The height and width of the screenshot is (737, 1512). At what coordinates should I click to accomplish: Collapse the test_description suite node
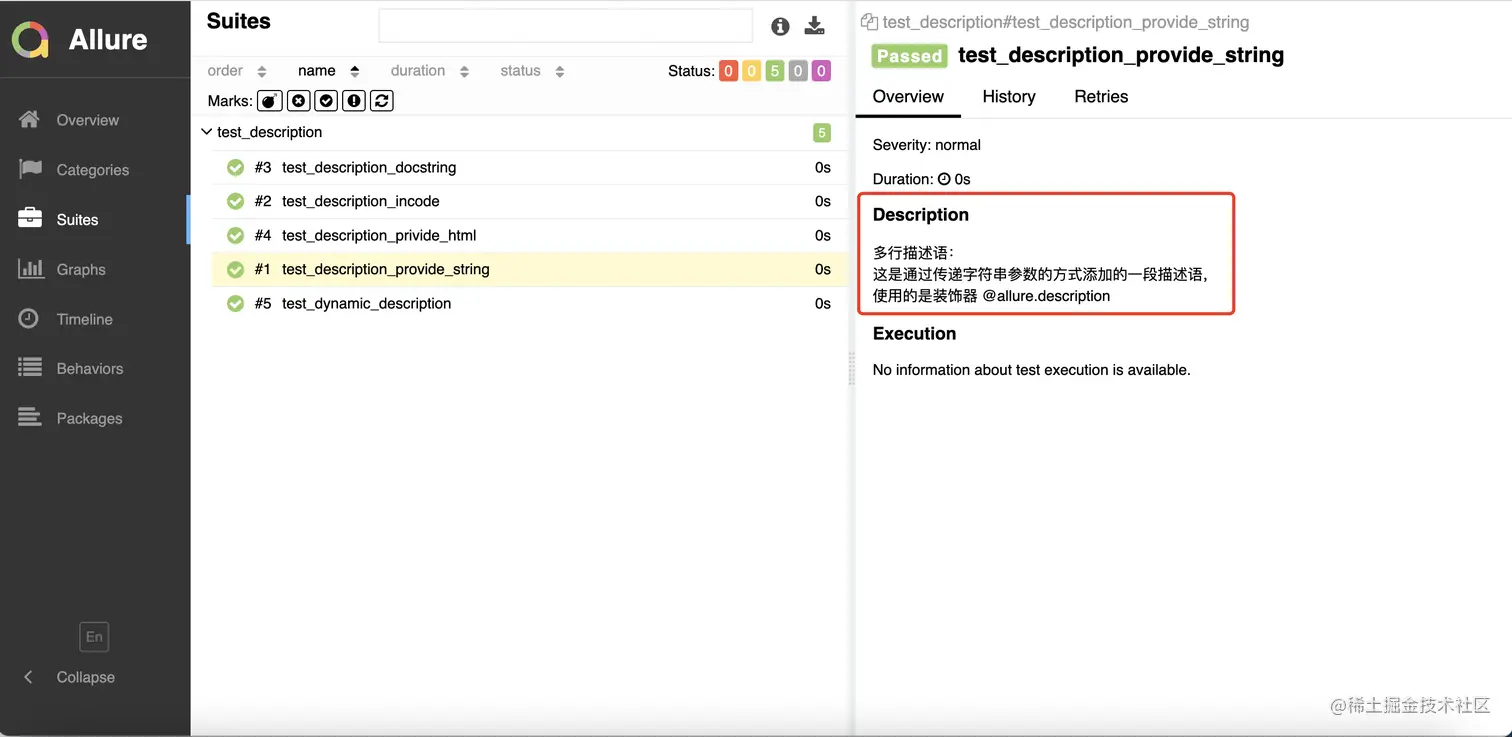(x=206, y=132)
